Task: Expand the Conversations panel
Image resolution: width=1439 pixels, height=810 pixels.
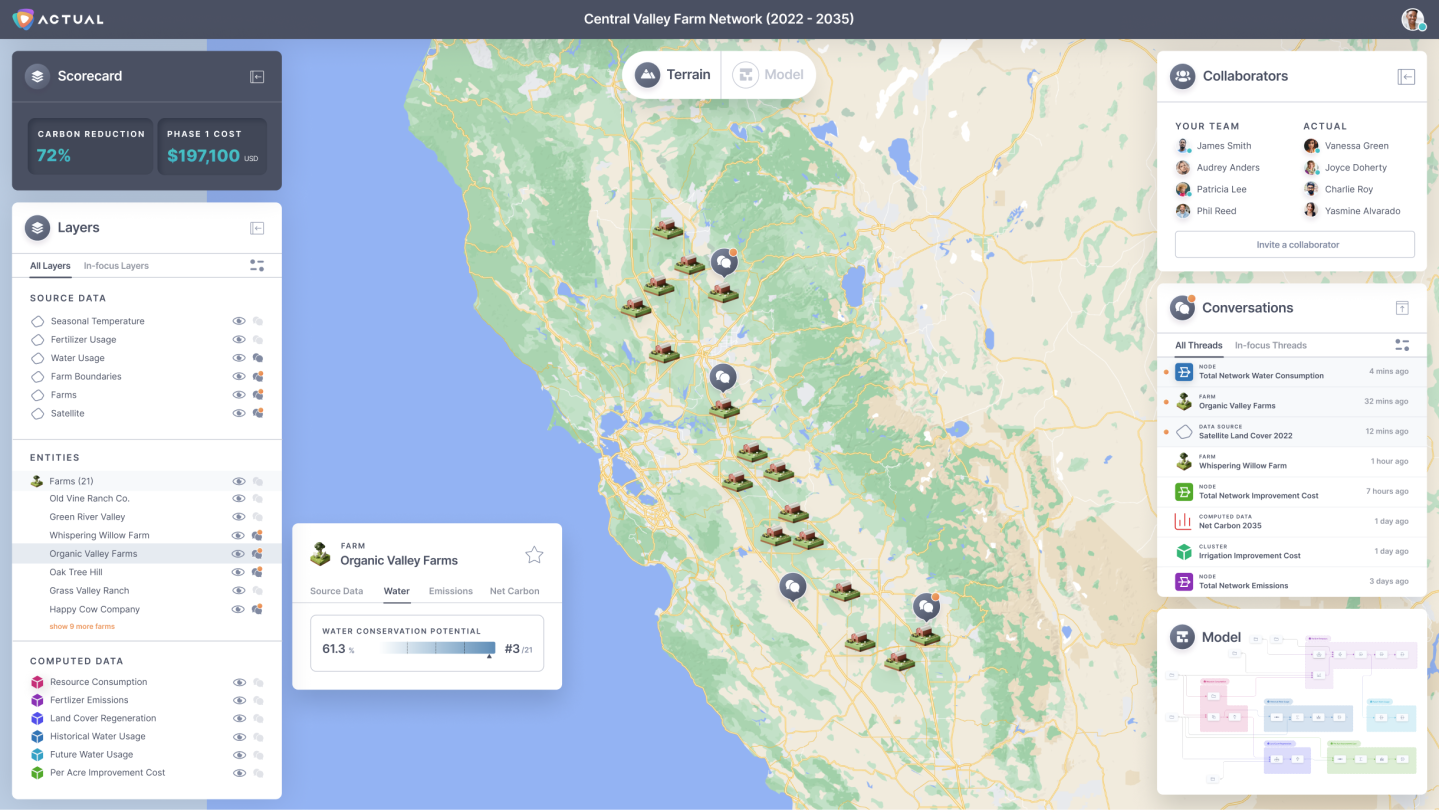Action: pos(1402,308)
